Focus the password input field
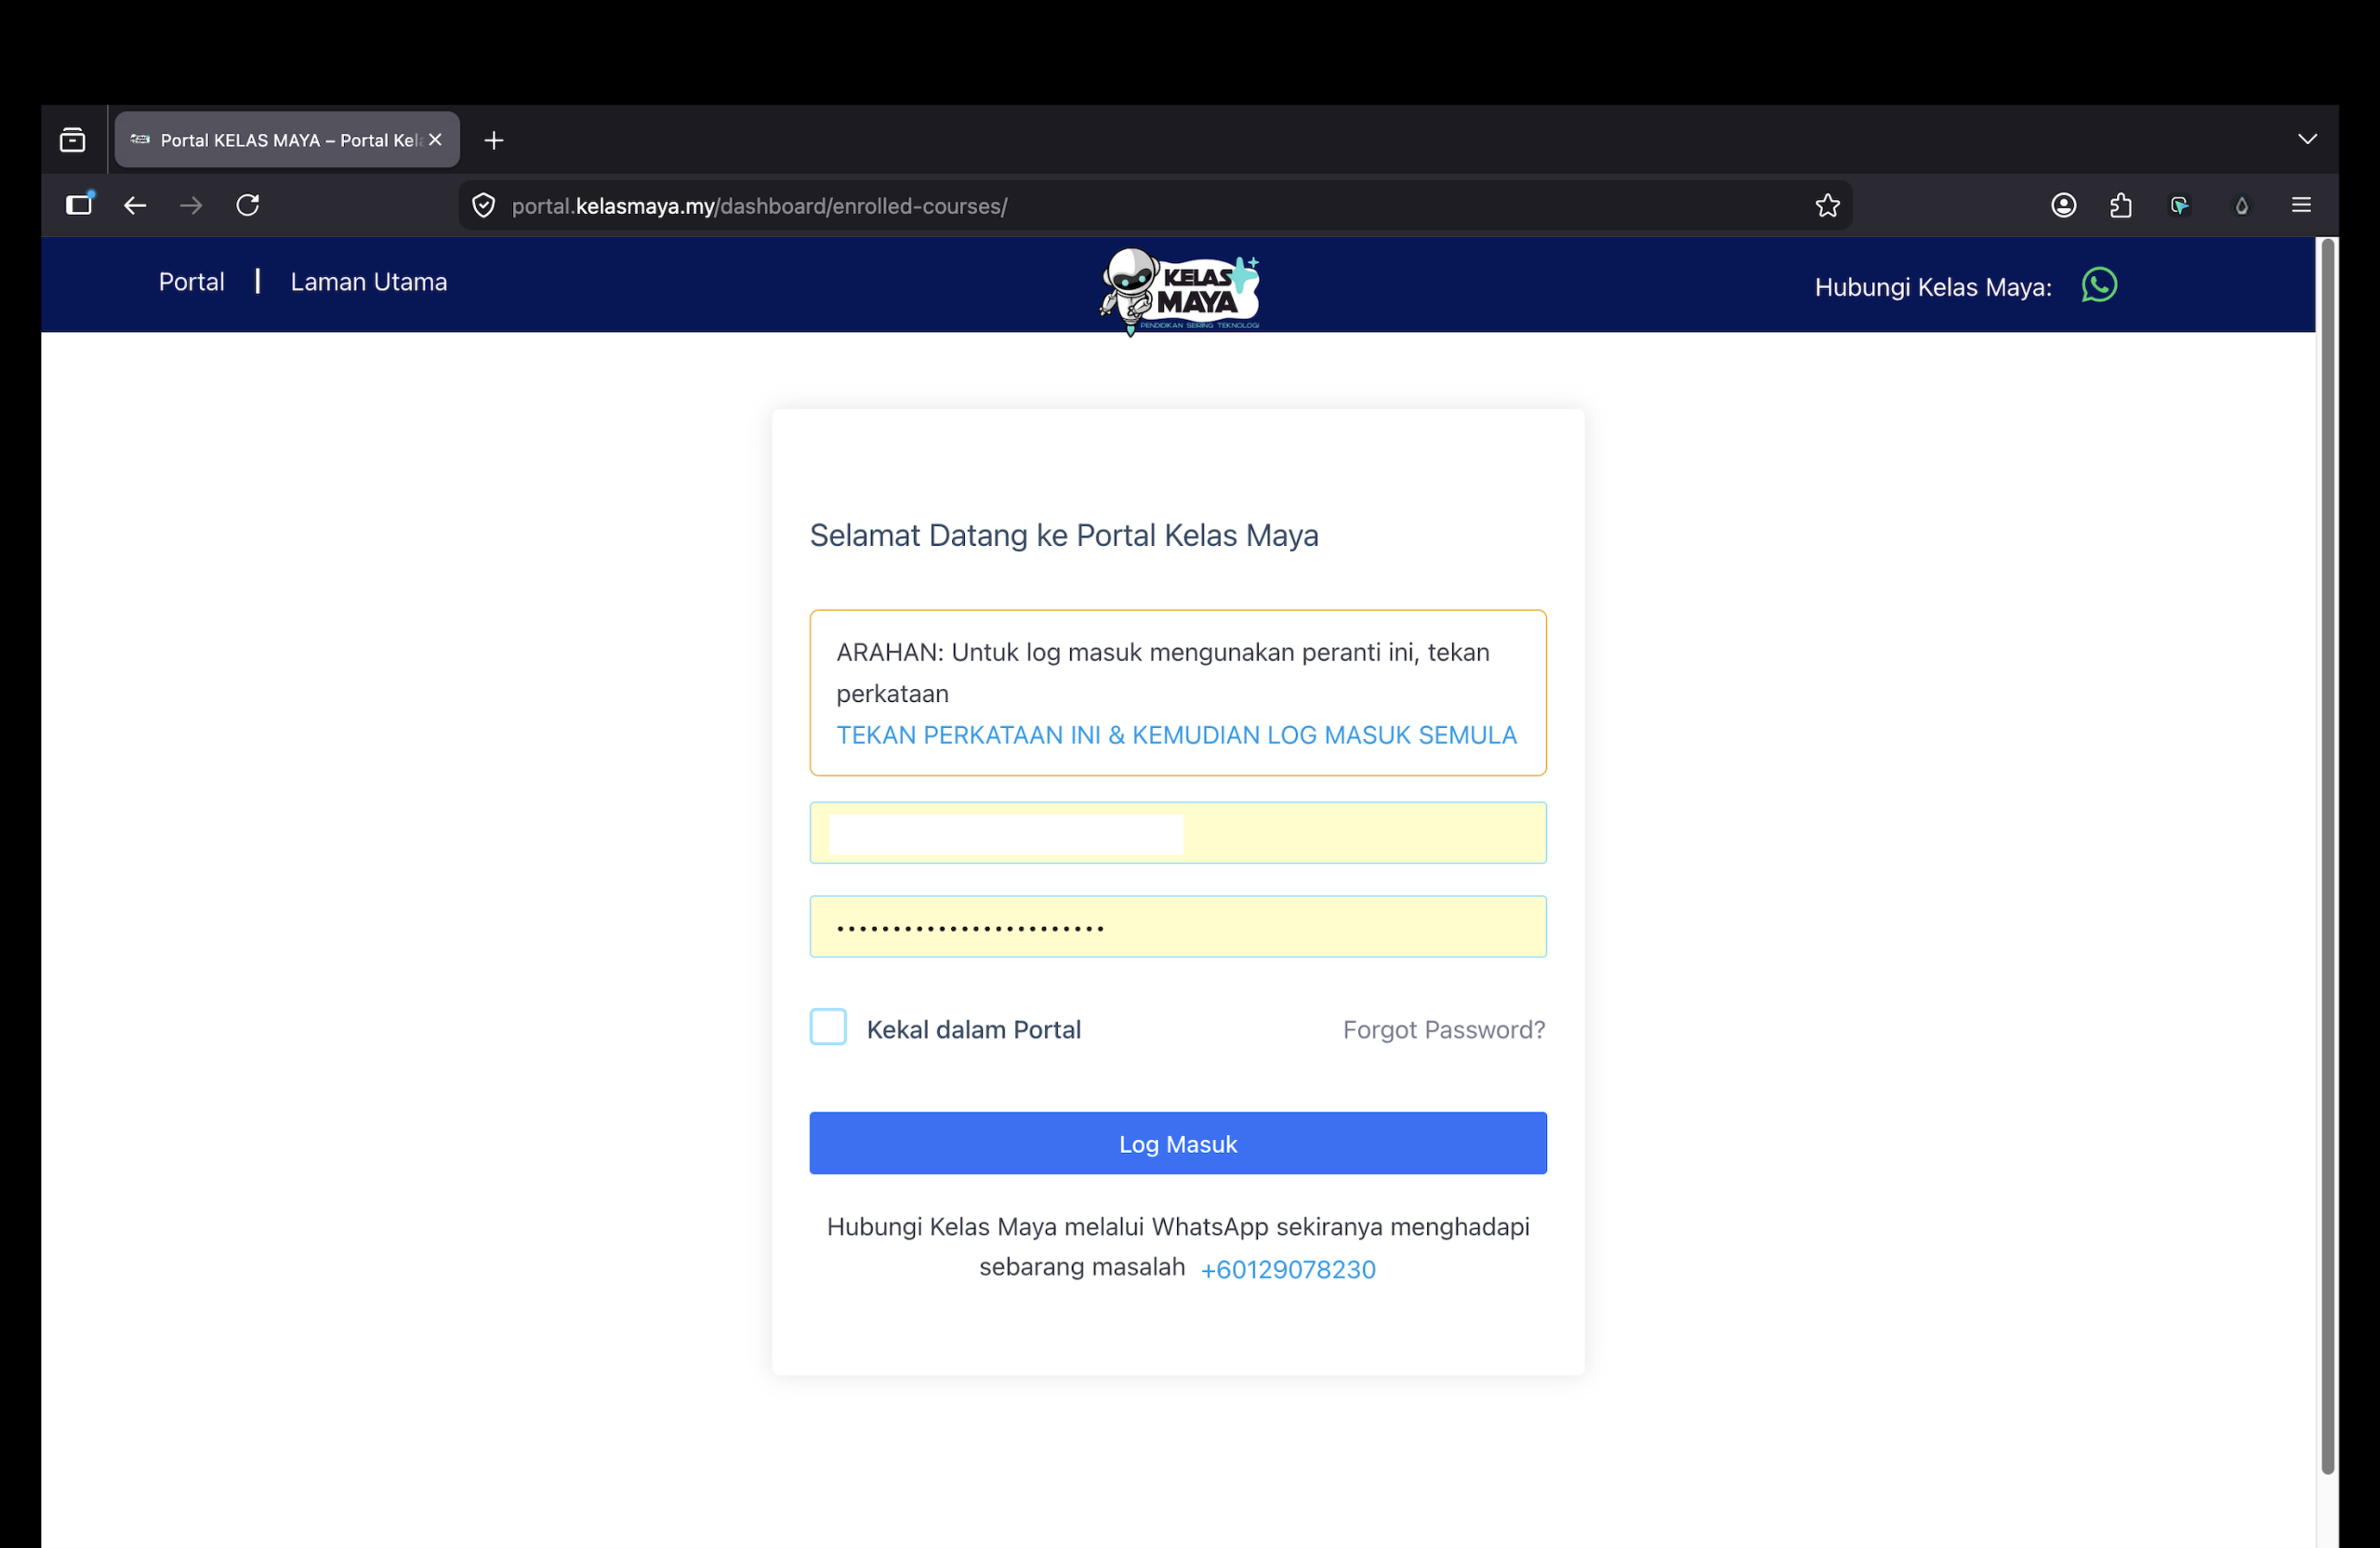 pos(1178,927)
